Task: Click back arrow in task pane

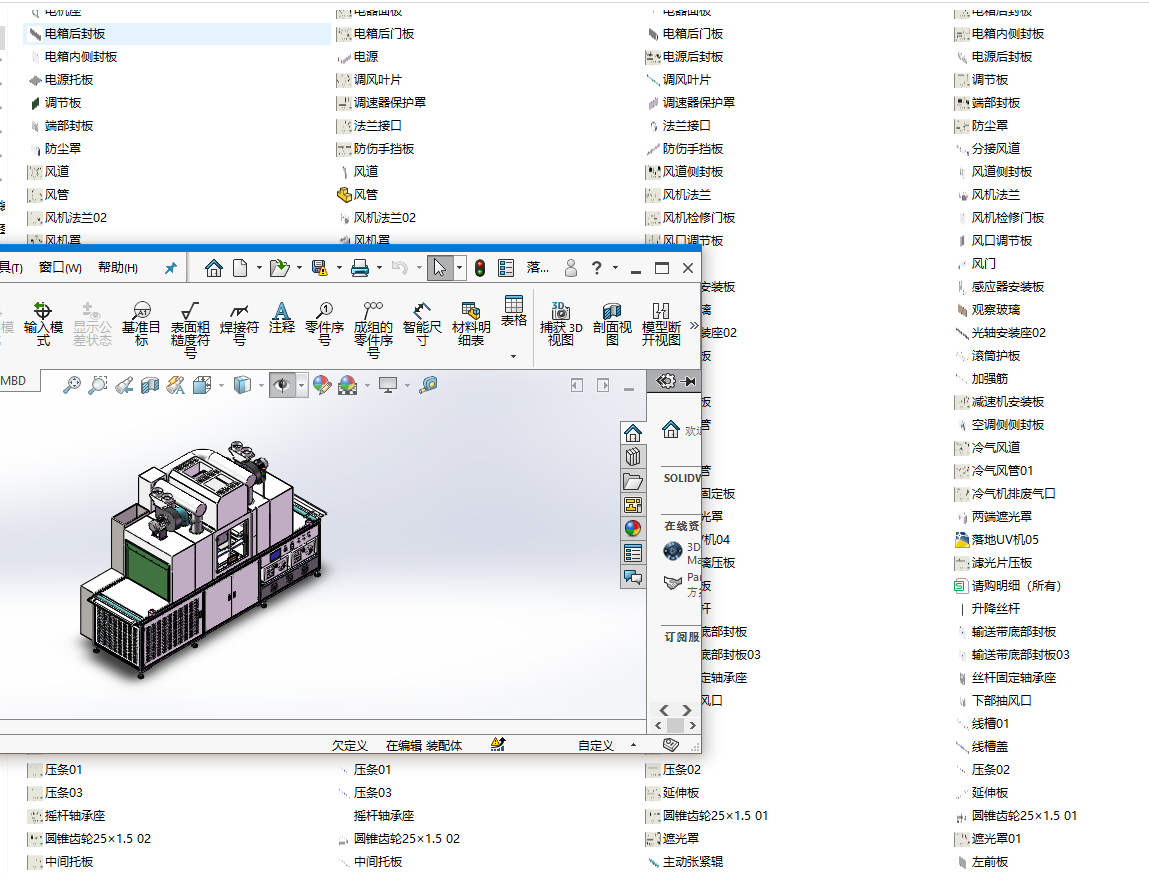Action: tap(664, 710)
